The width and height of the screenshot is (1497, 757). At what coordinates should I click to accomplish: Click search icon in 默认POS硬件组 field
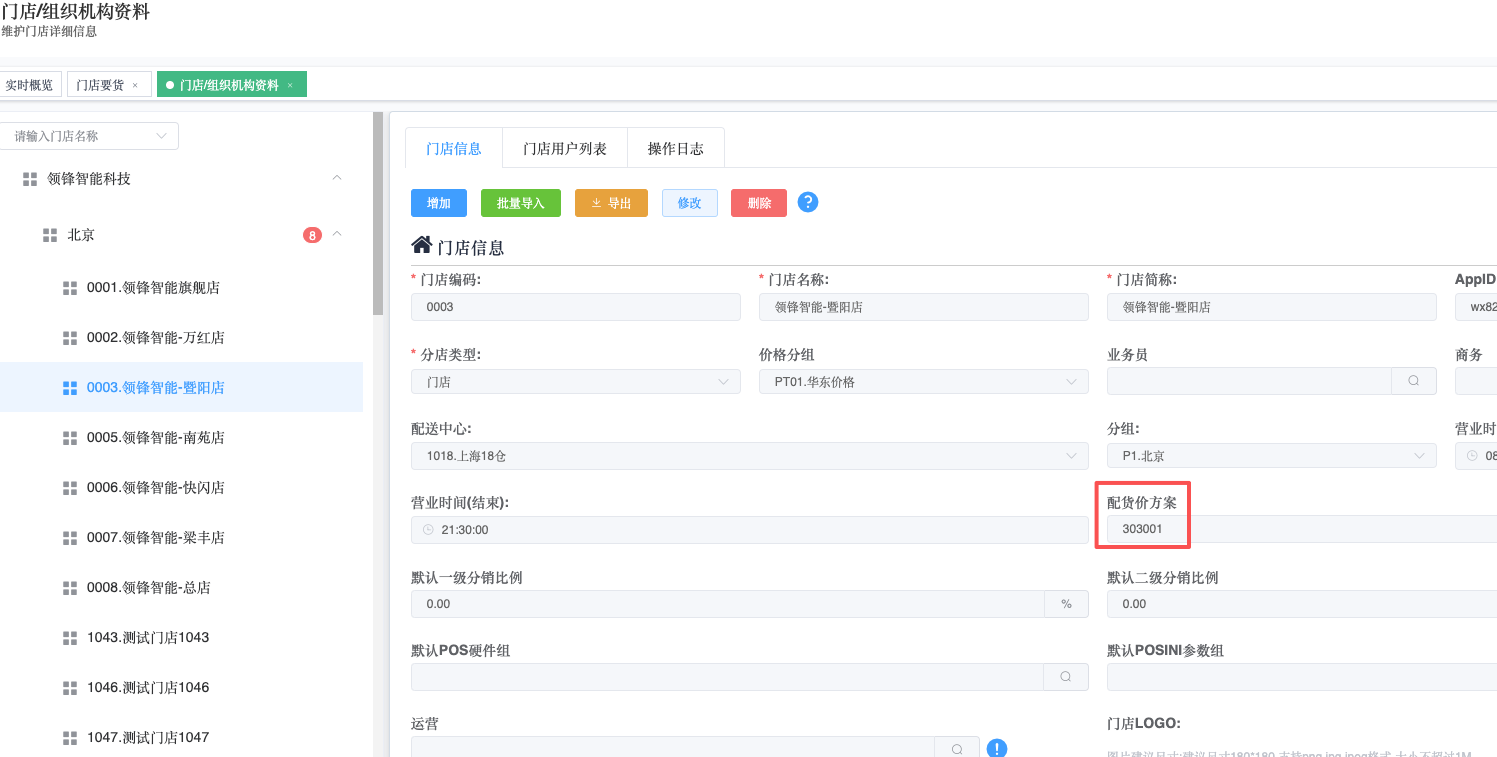pyautogui.click(x=1065, y=677)
